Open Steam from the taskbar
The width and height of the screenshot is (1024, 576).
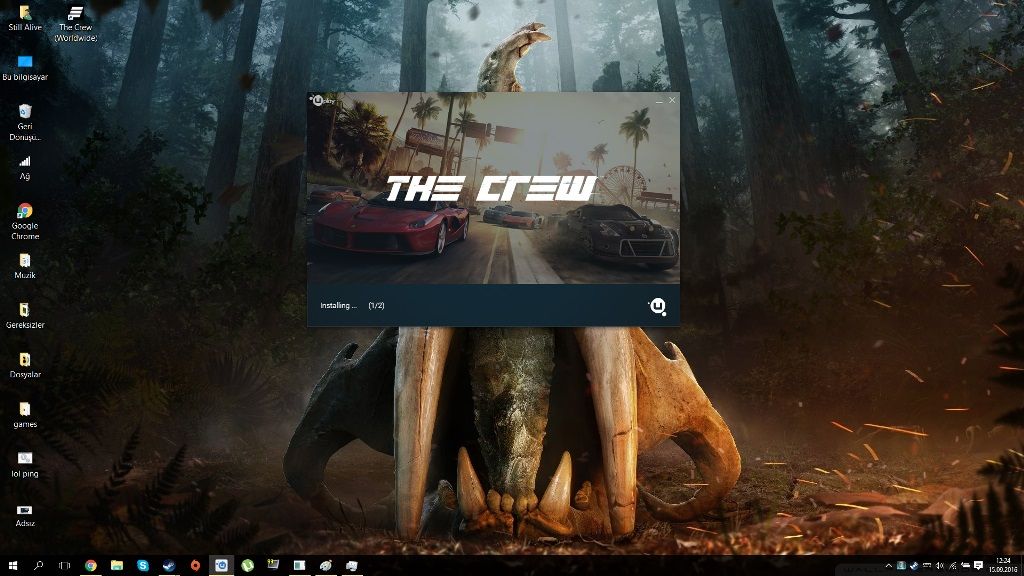pos(169,566)
